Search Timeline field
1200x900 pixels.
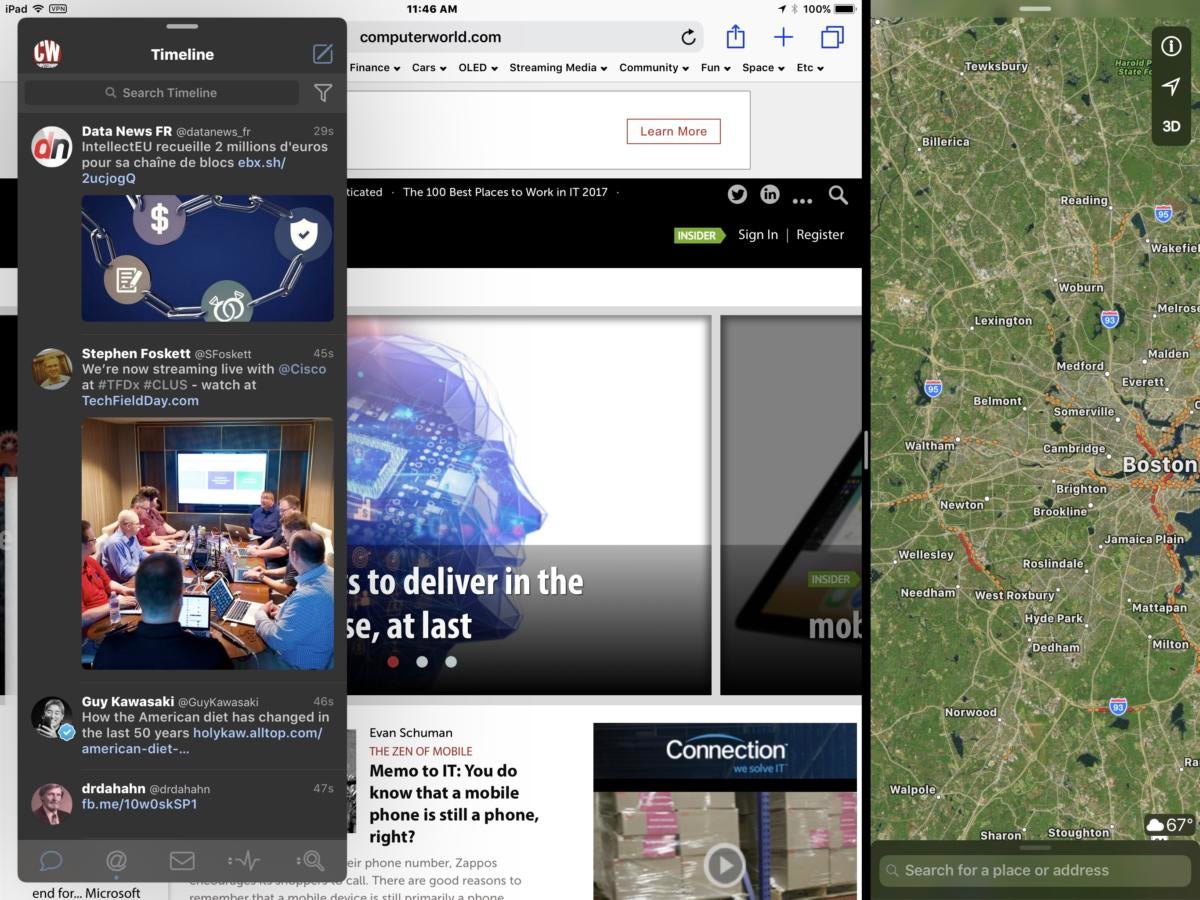[x=162, y=93]
